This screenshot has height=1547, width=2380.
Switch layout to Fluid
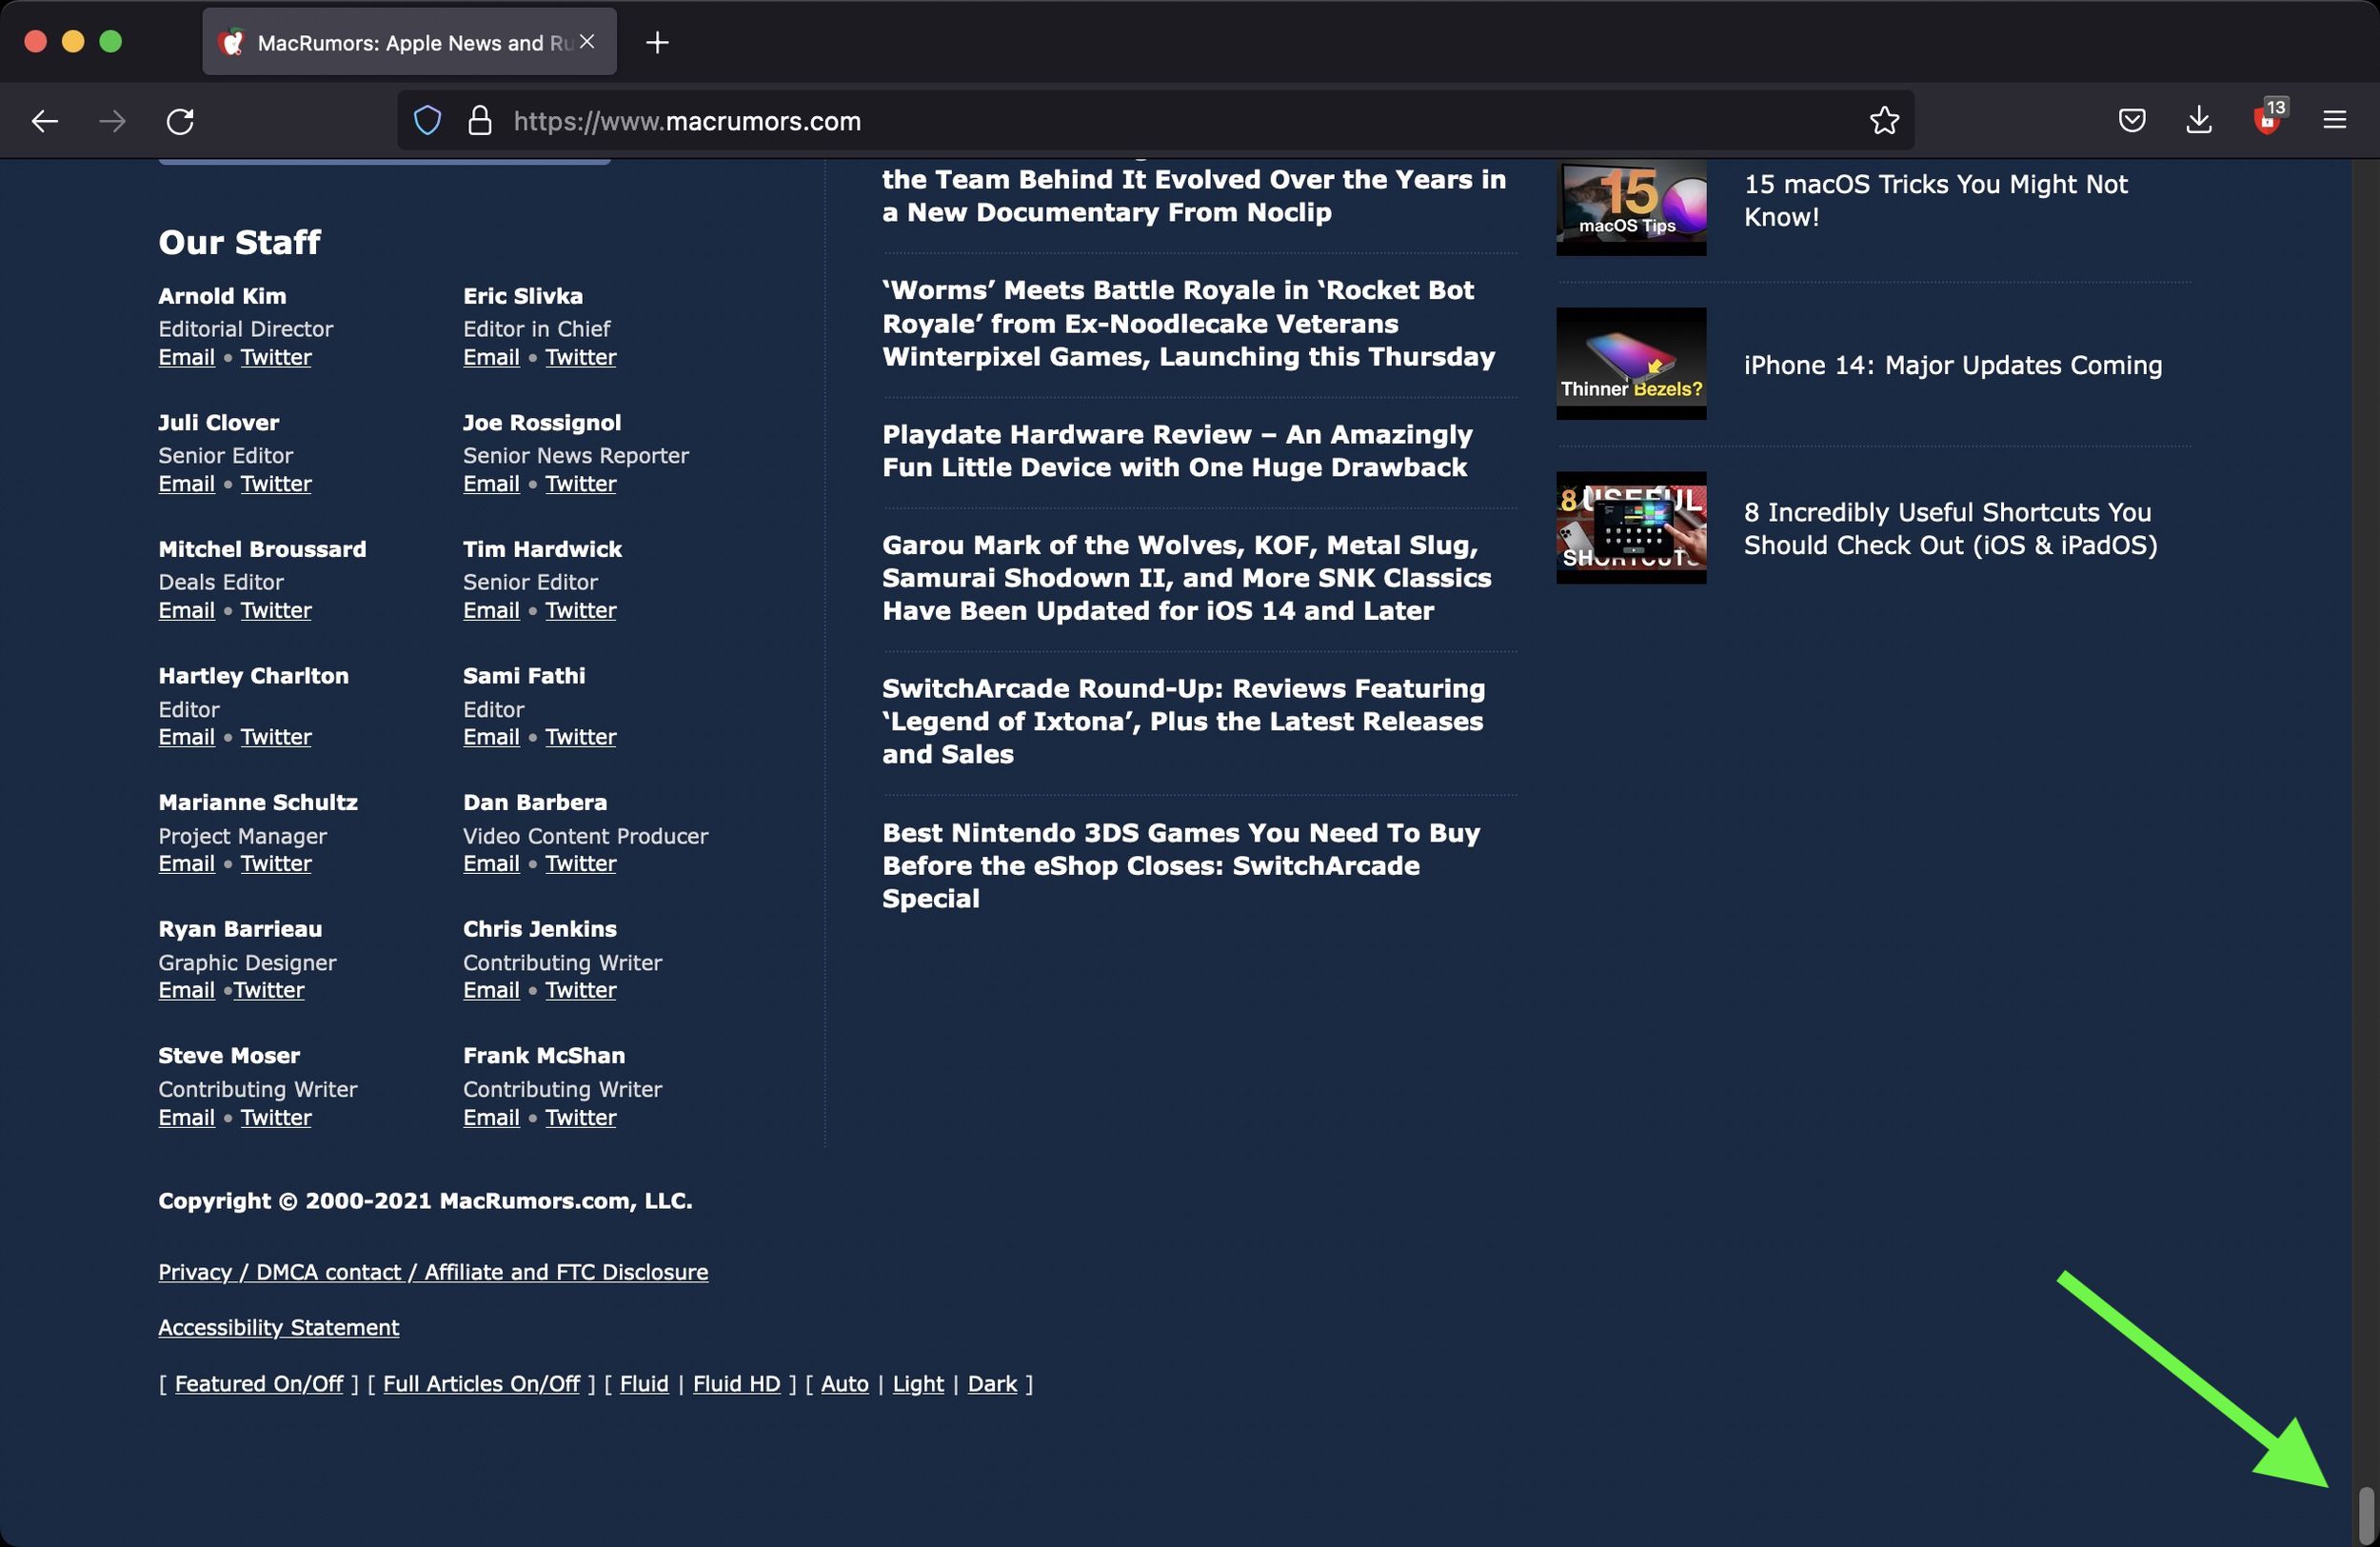click(644, 1383)
